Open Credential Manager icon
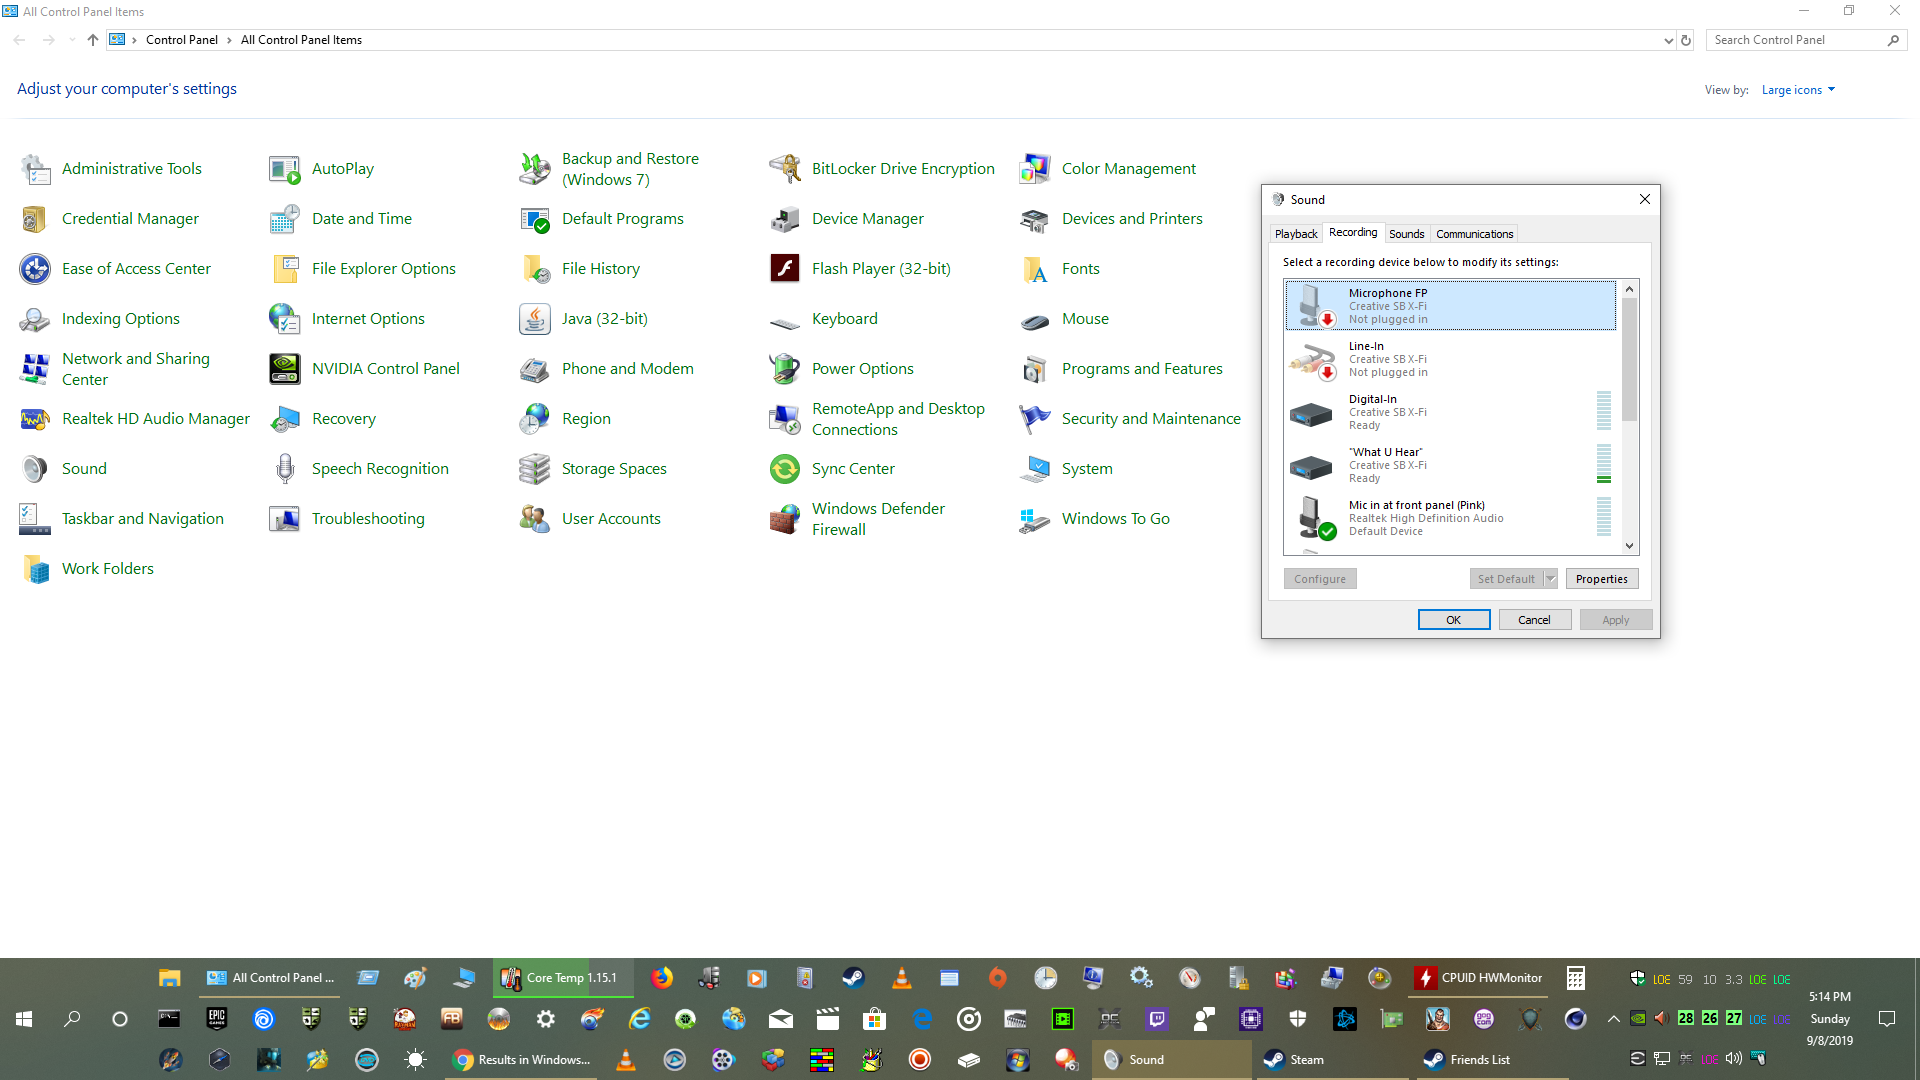1920x1080 pixels. coord(35,219)
